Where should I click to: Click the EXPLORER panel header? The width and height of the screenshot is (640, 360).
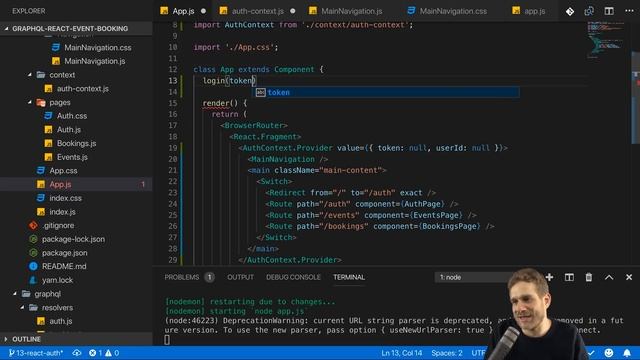click(x=29, y=11)
